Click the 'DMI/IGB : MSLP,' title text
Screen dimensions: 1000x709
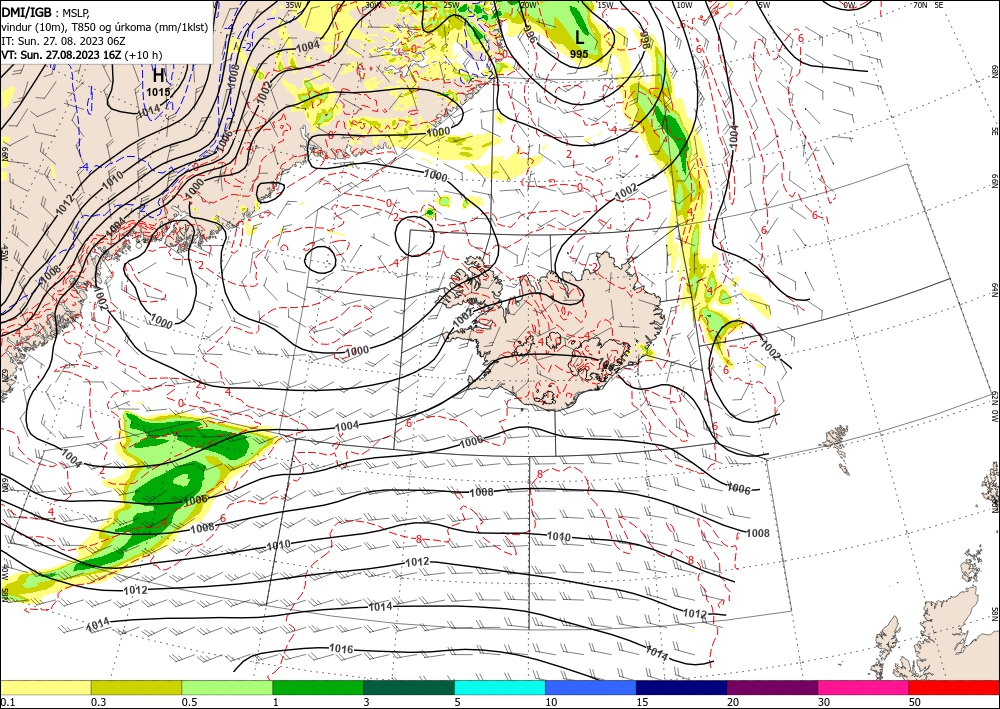pyautogui.click(x=45, y=12)
